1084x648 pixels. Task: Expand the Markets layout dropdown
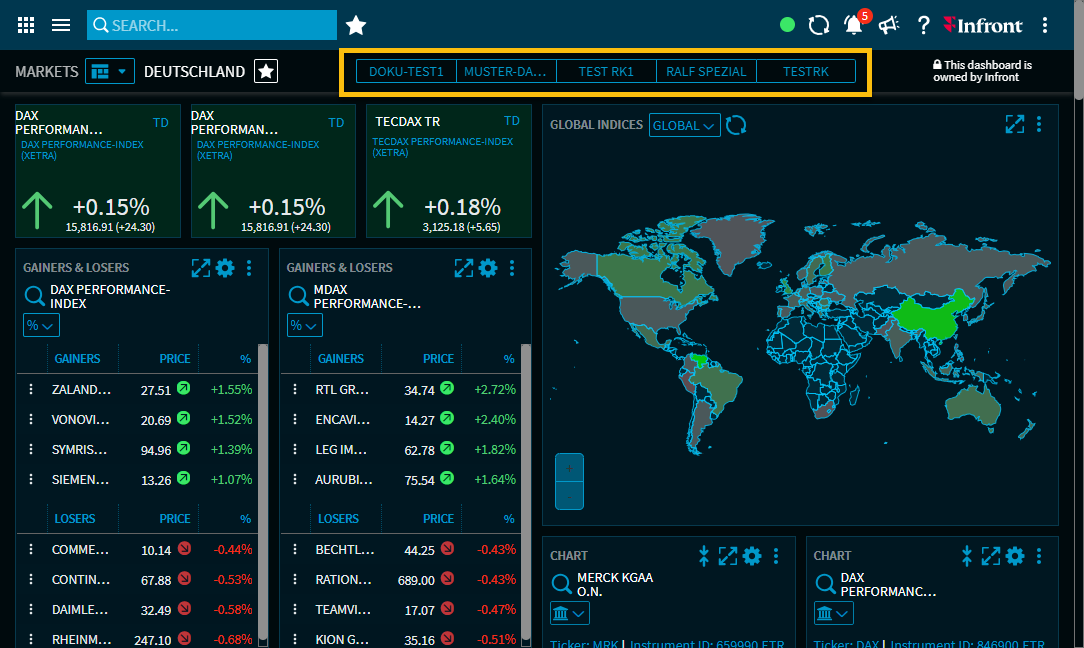110,71
